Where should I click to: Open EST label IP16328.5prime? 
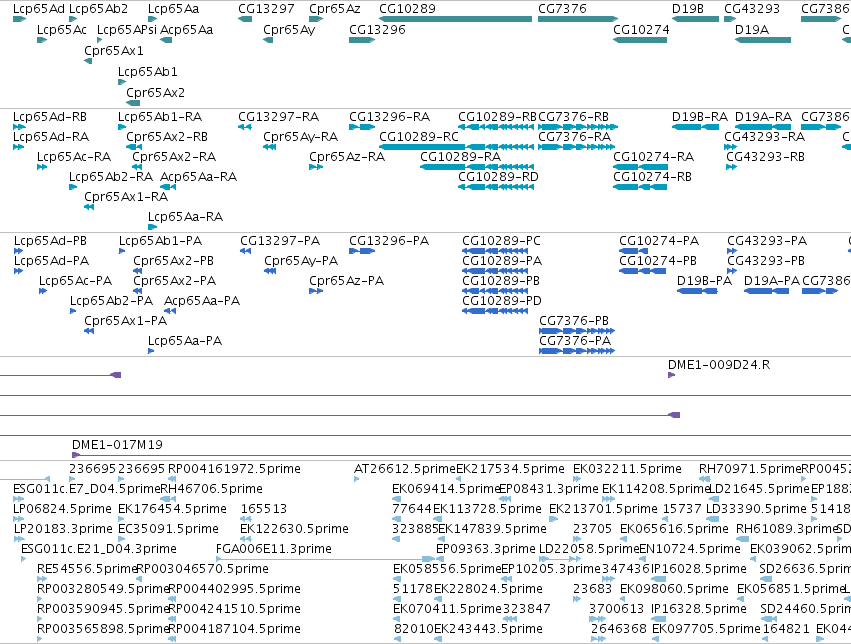(698, 609)
